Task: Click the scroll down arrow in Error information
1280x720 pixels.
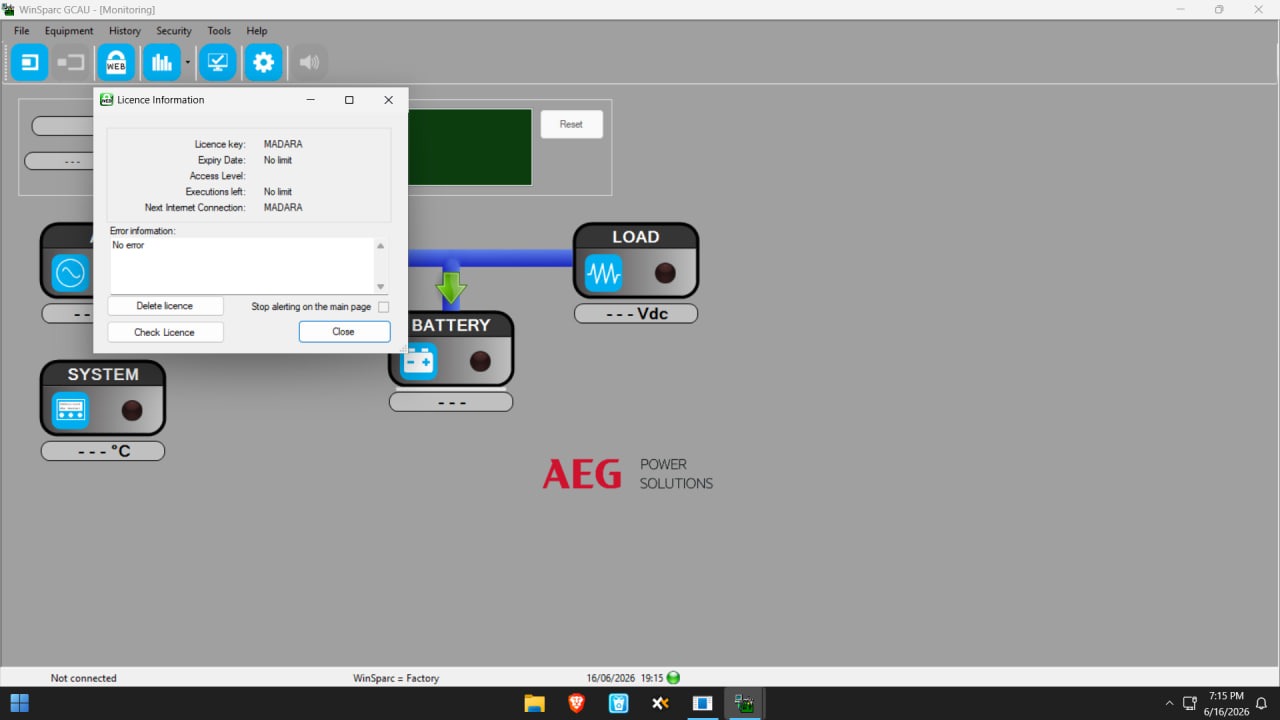Action: pos(380,287)
